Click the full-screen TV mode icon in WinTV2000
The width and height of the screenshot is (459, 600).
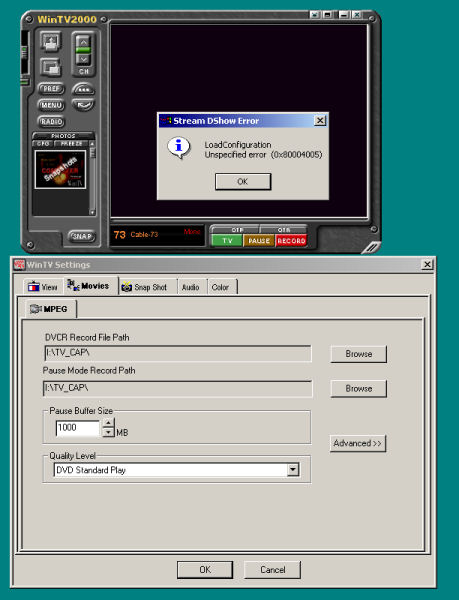point(50,41)
